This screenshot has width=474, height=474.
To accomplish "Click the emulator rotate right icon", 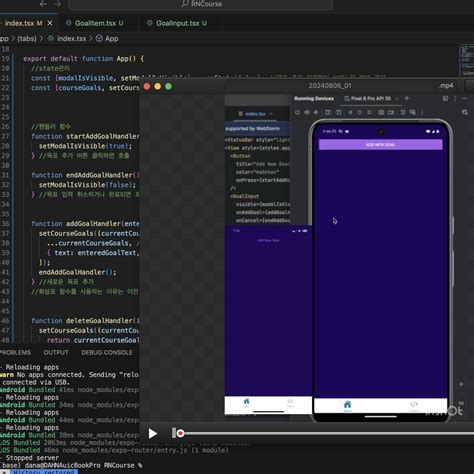I will pyautogui.click(x=338, y=112).
